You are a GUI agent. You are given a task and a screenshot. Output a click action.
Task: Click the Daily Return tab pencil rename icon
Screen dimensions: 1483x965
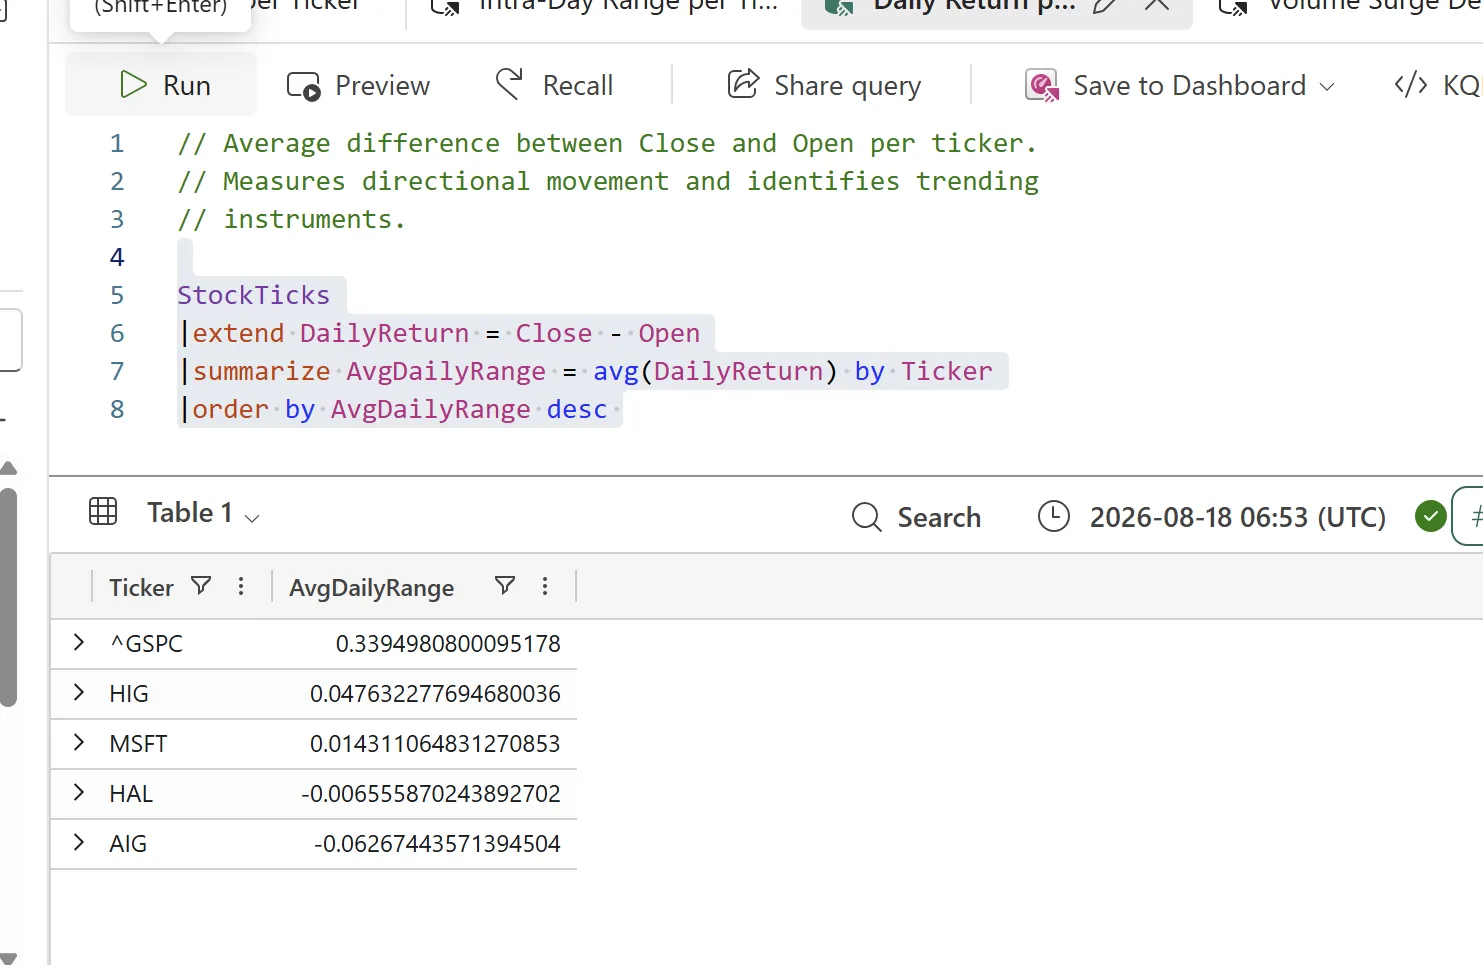[1104, 5]
